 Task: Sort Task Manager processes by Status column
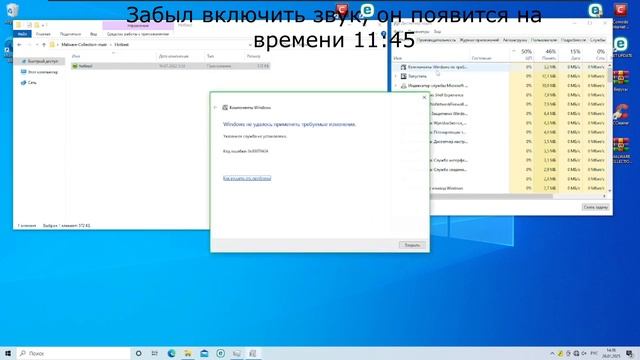coord(482,58)
